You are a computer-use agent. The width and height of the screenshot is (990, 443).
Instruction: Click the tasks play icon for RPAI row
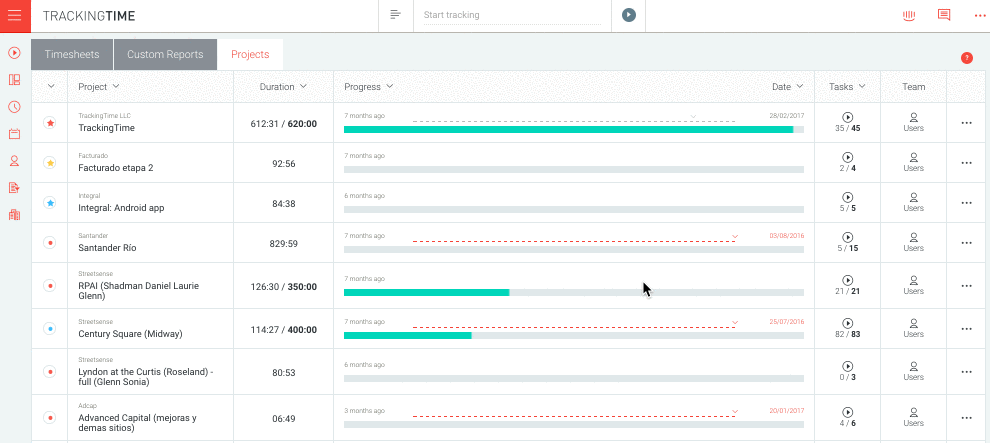click(x=848, y=280)
